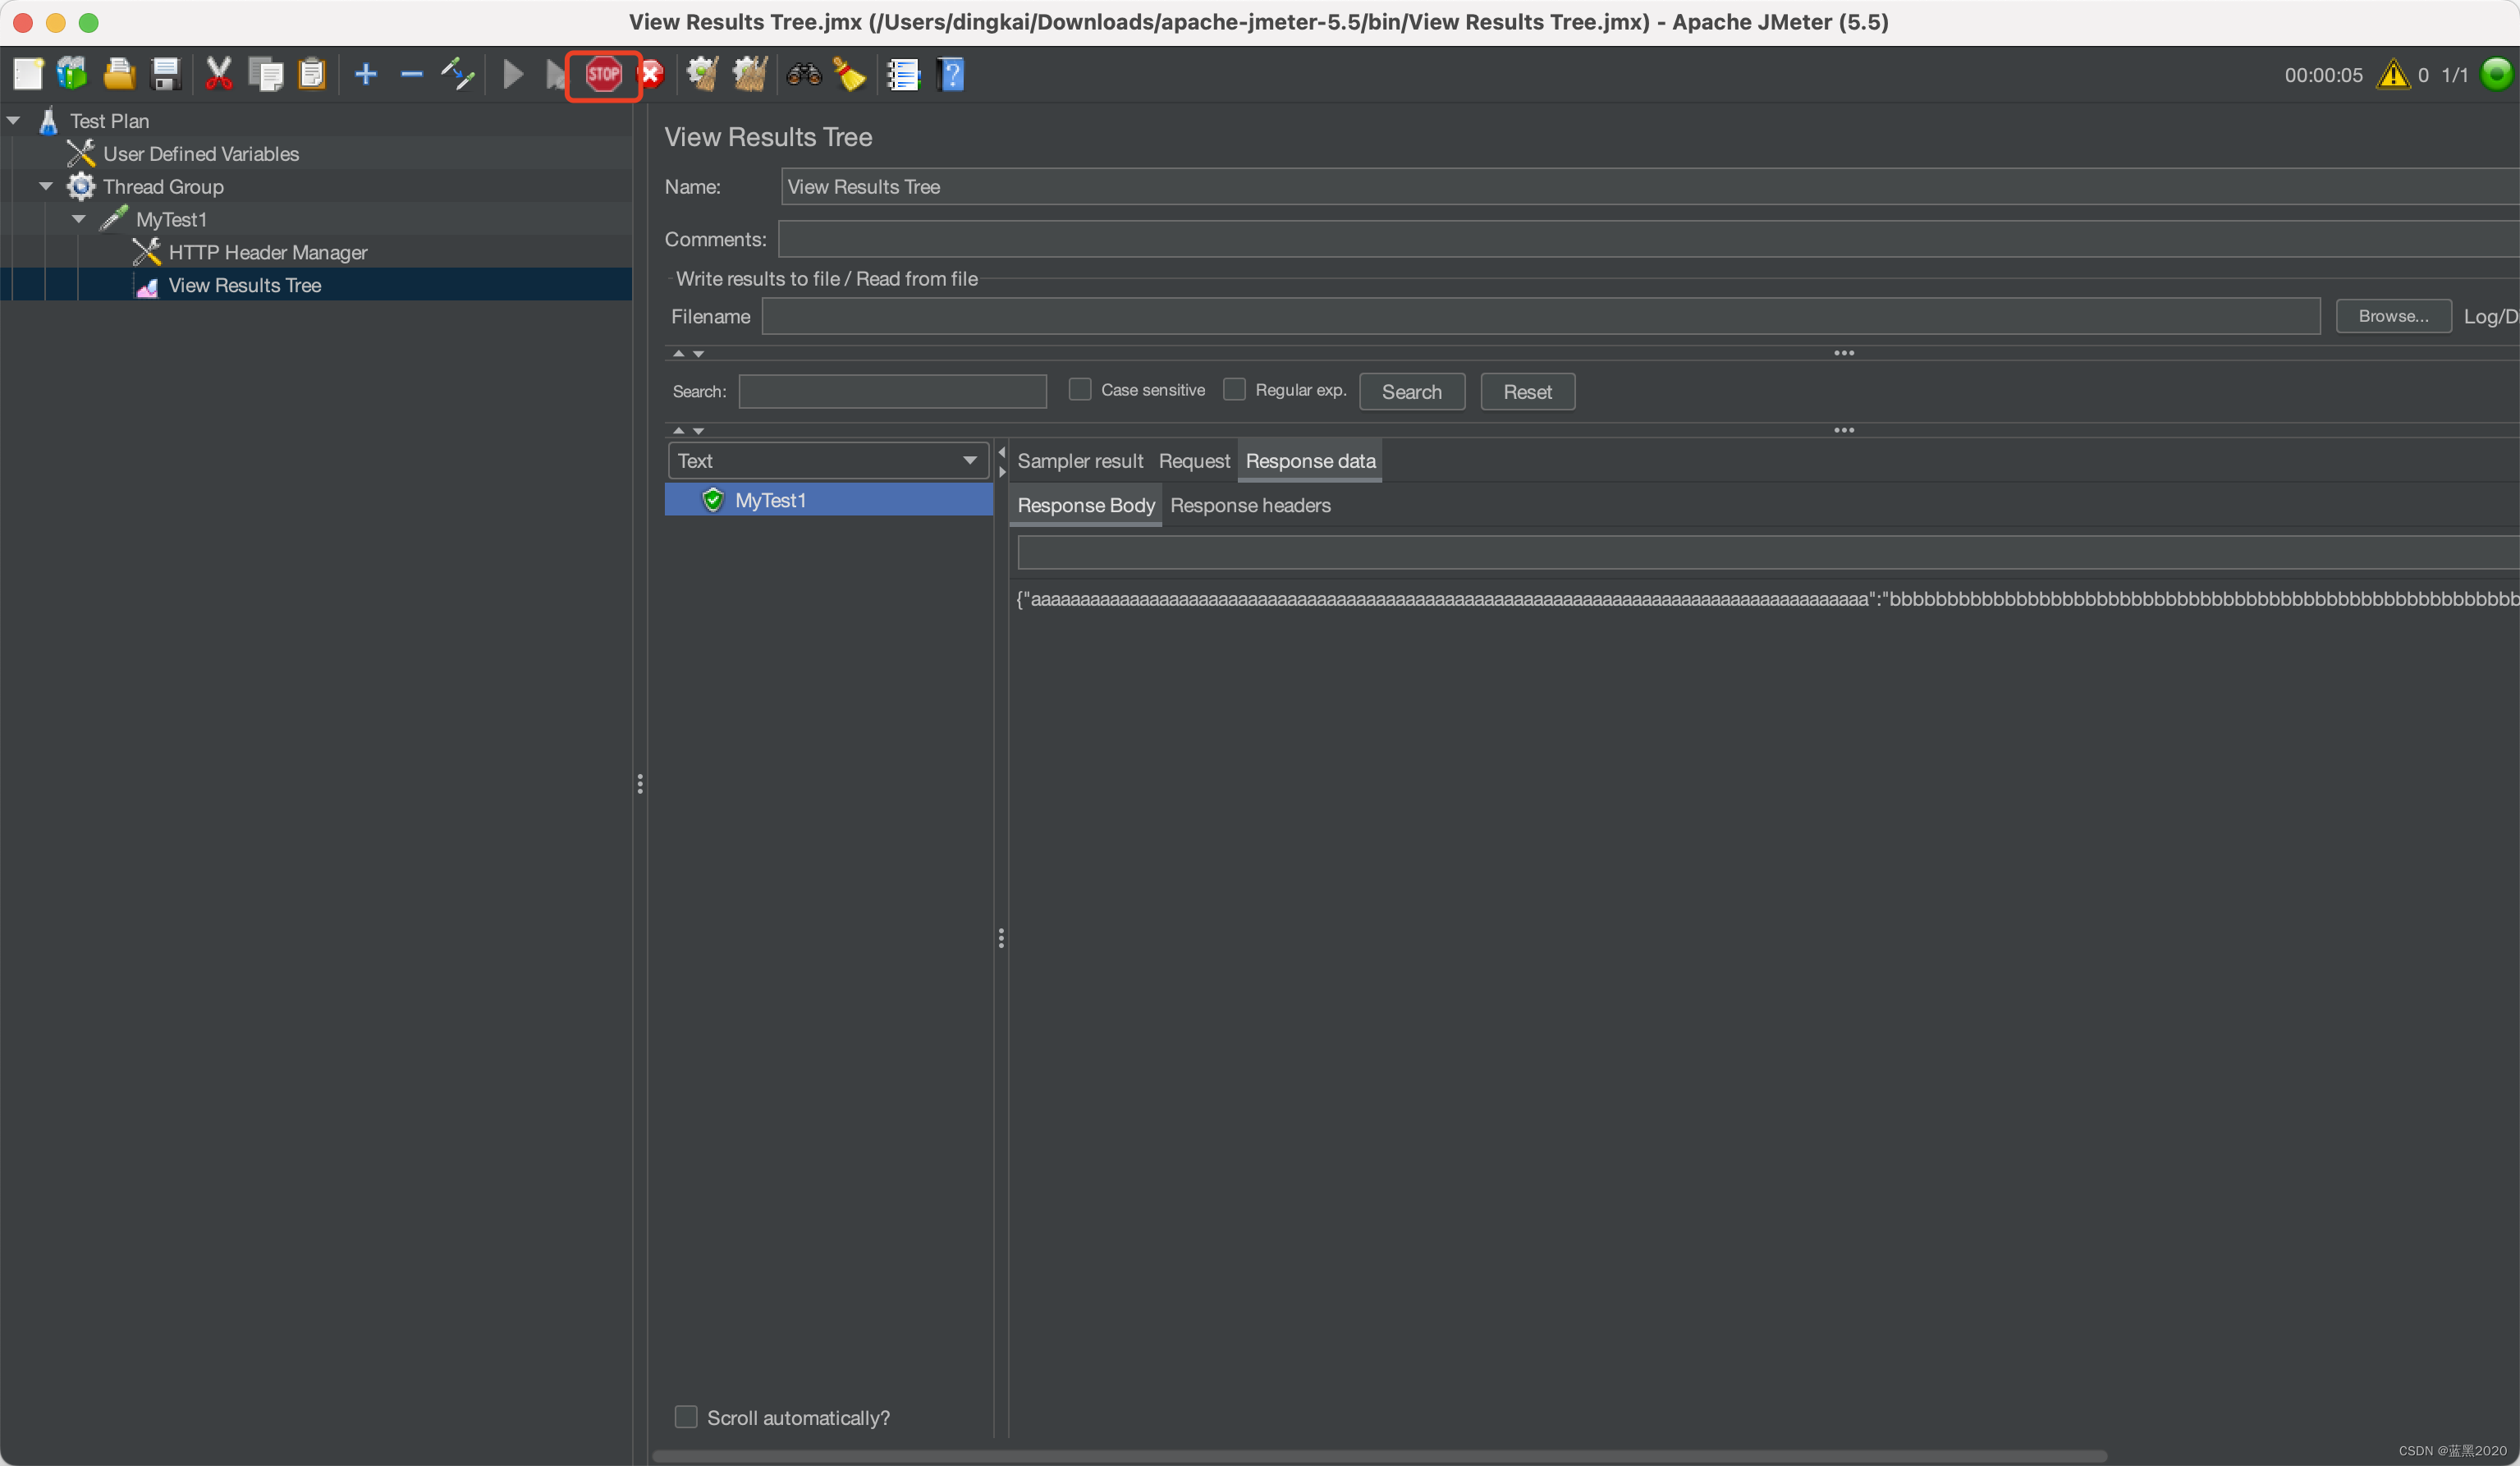Click the binoculars Search icon

(803, 74)
